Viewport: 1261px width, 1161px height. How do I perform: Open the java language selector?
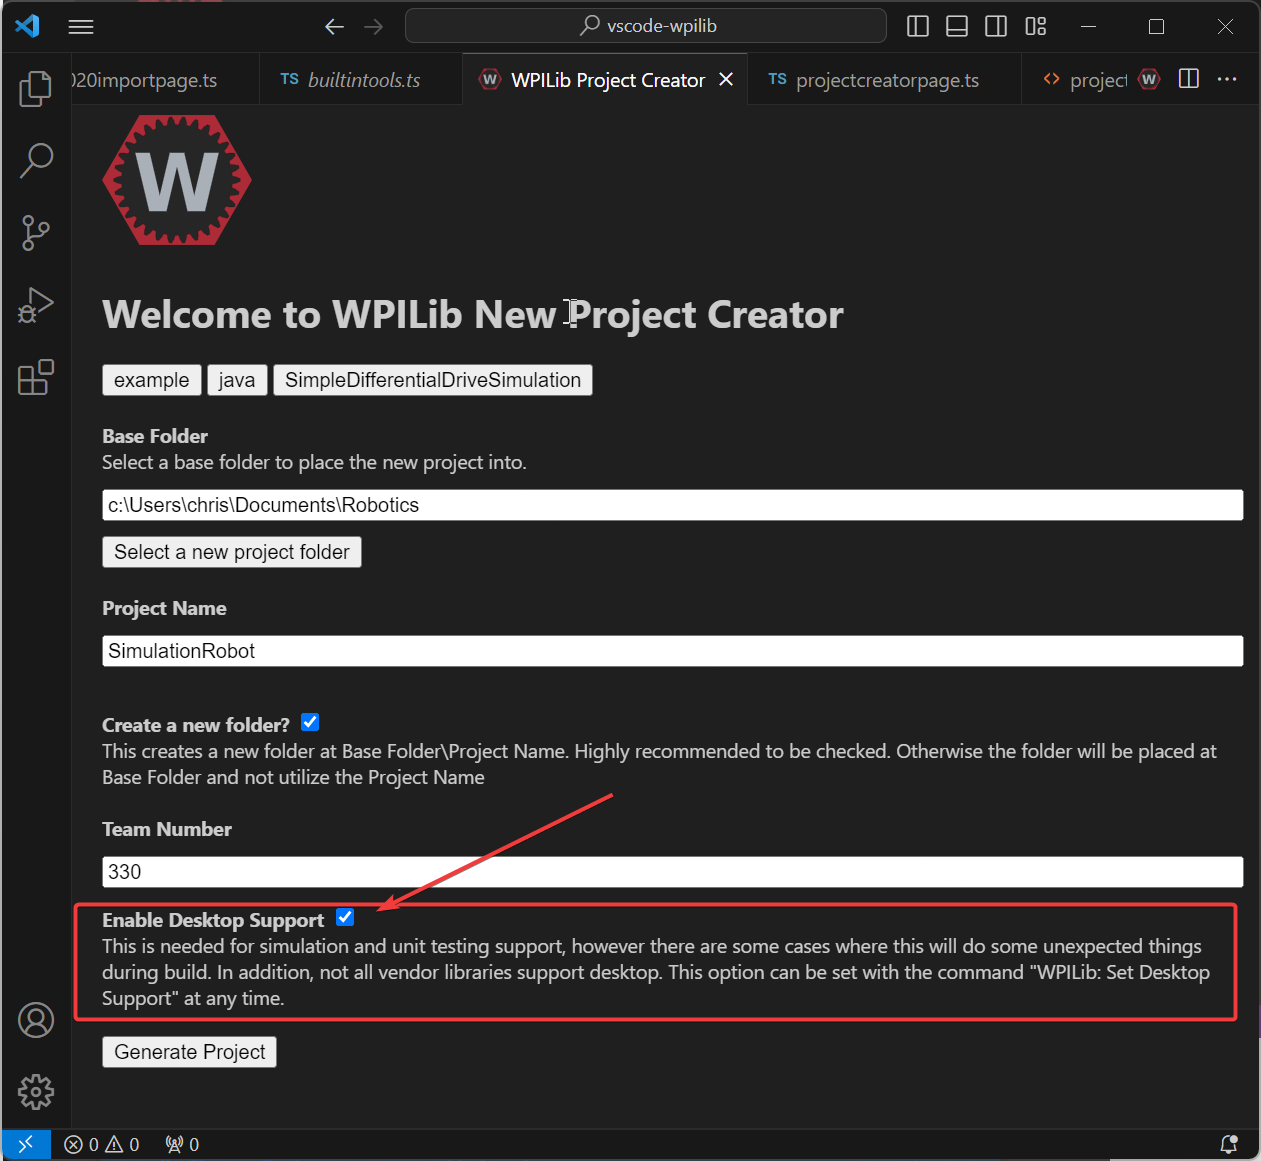(237, 380)
